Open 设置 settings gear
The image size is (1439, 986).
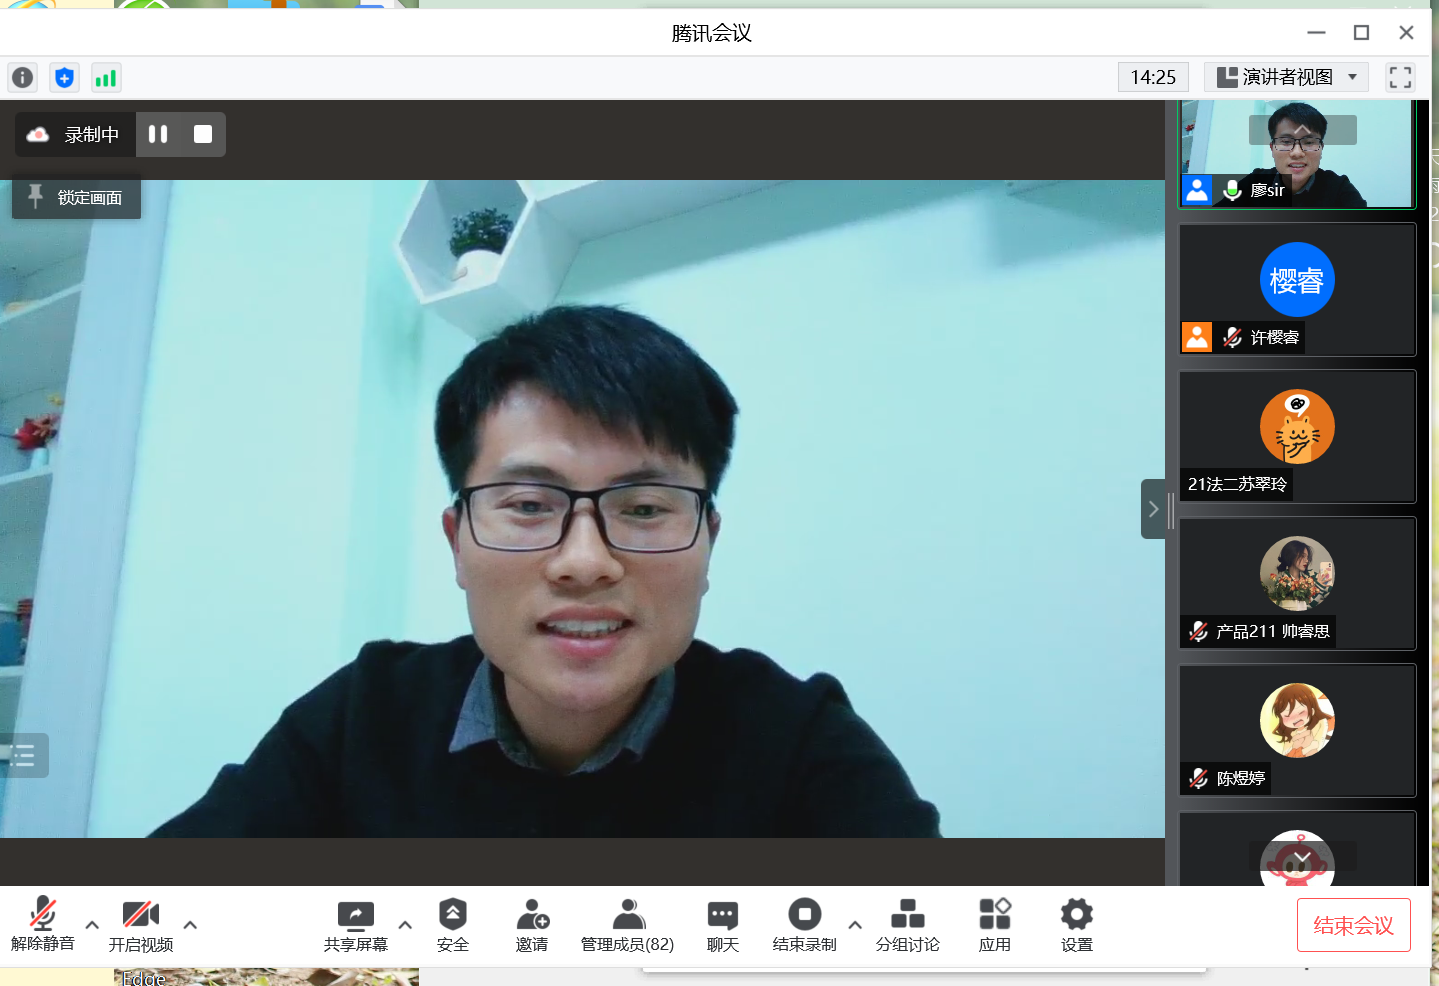click(1076, 925)
